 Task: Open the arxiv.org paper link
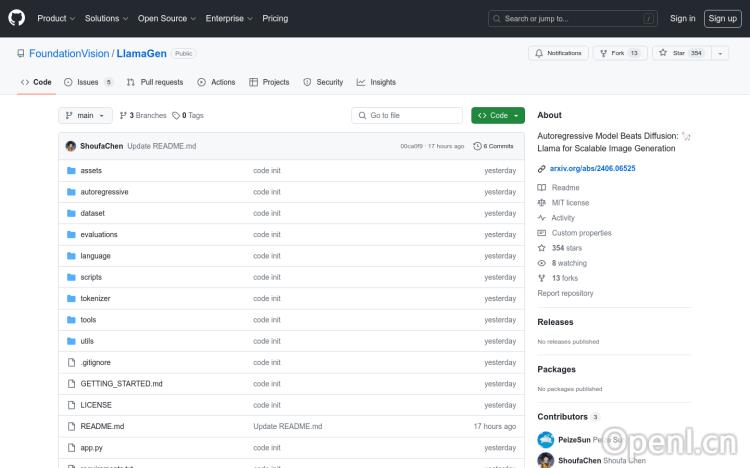[x=592, y=169]
